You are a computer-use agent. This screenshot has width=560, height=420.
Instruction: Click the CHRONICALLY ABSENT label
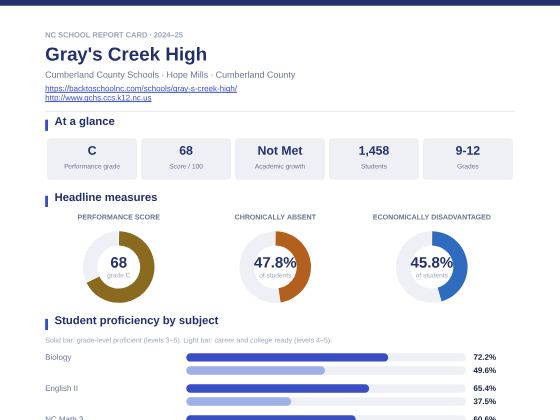click(275, 217)
